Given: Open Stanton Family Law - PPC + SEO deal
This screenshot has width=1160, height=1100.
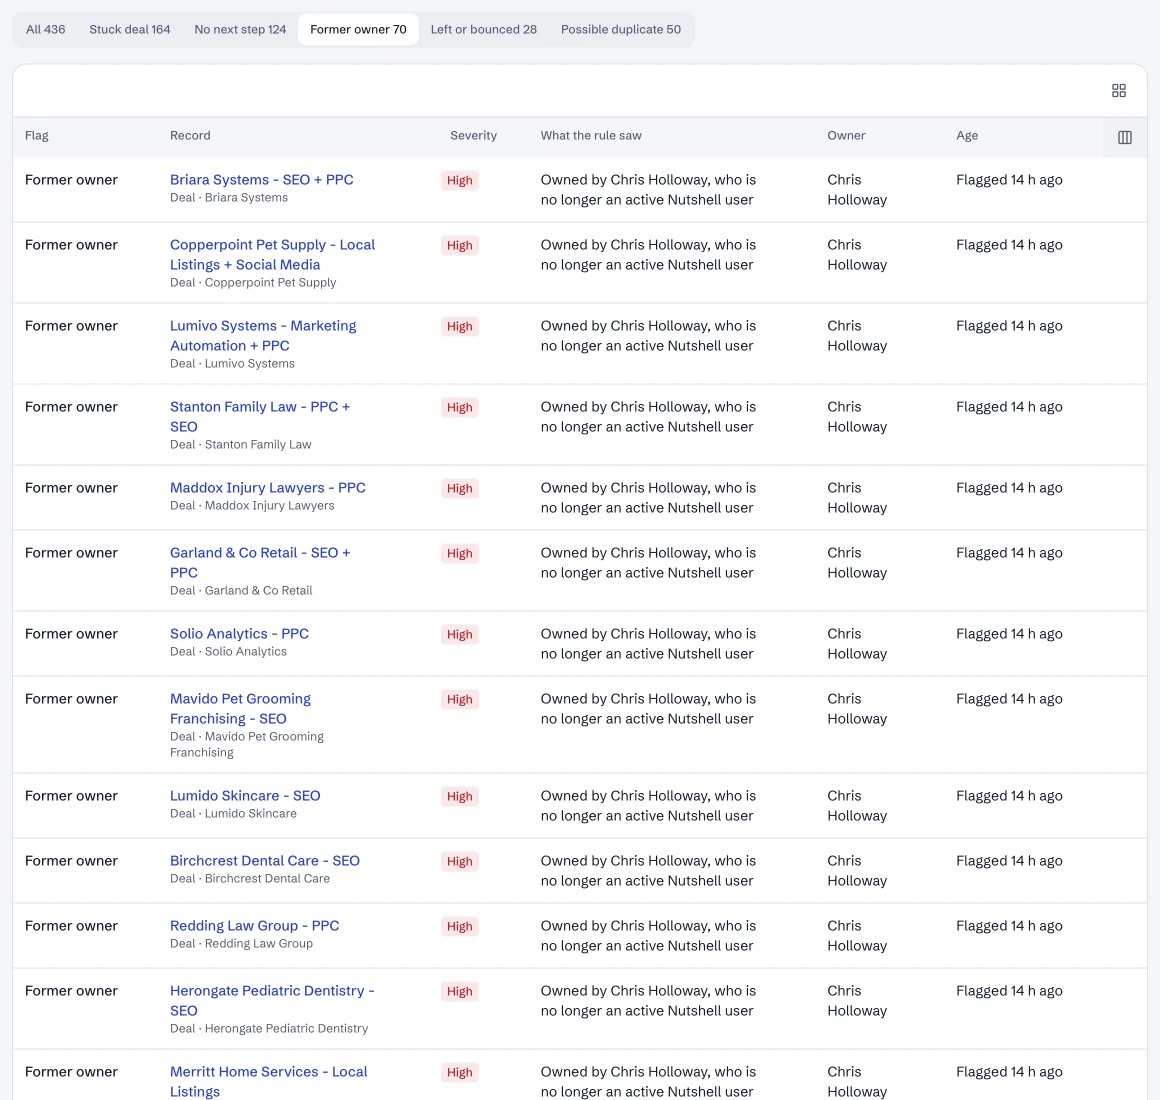Looking at the screenshot, I should [x=260, y=416].
